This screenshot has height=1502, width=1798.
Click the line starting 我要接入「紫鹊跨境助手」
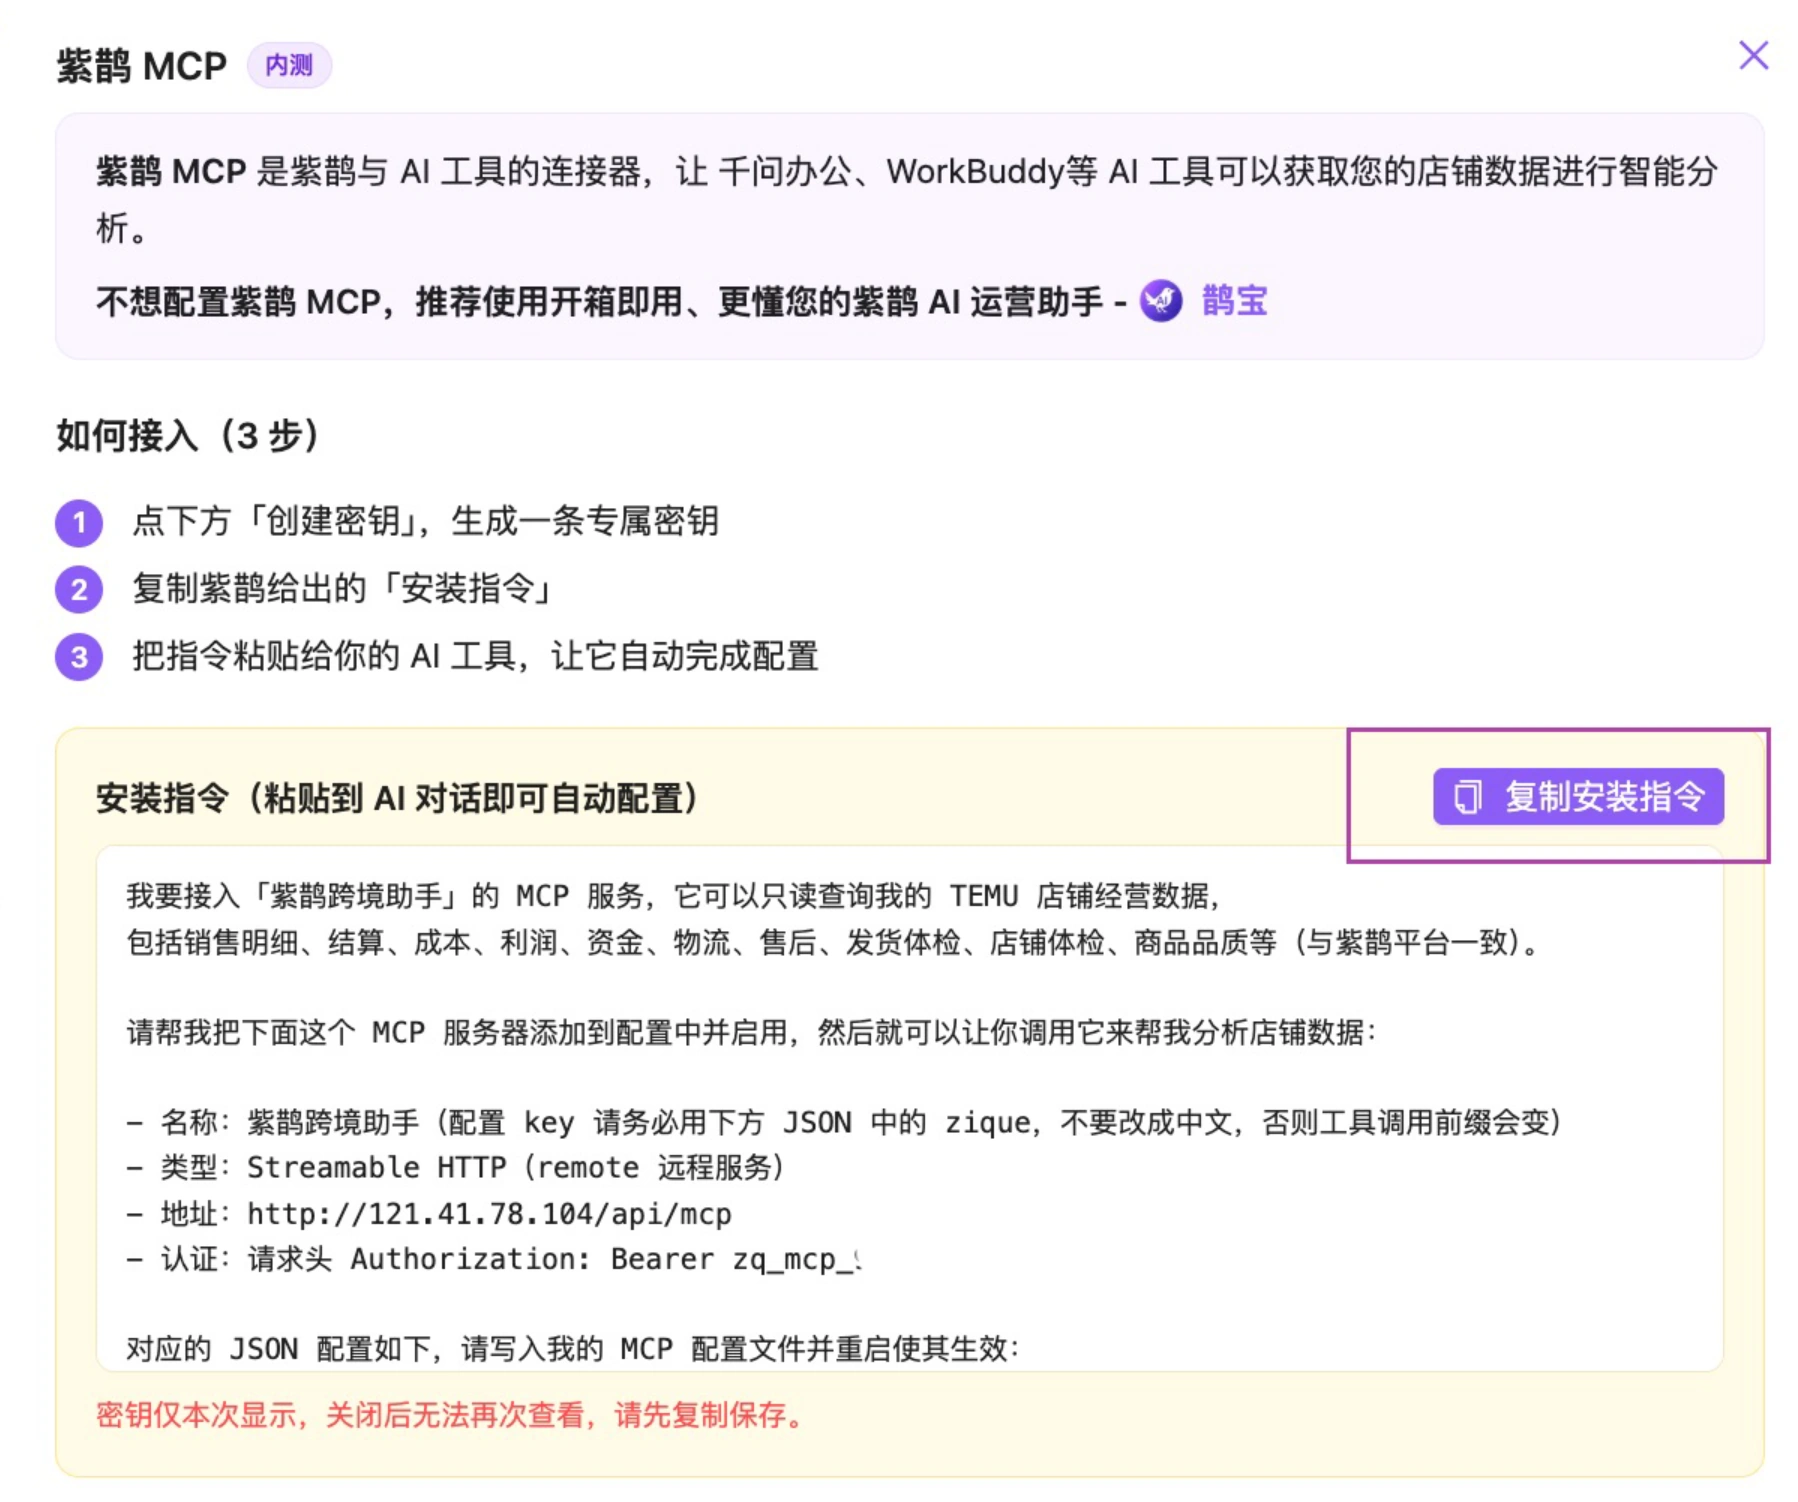[x=674, y=895]
